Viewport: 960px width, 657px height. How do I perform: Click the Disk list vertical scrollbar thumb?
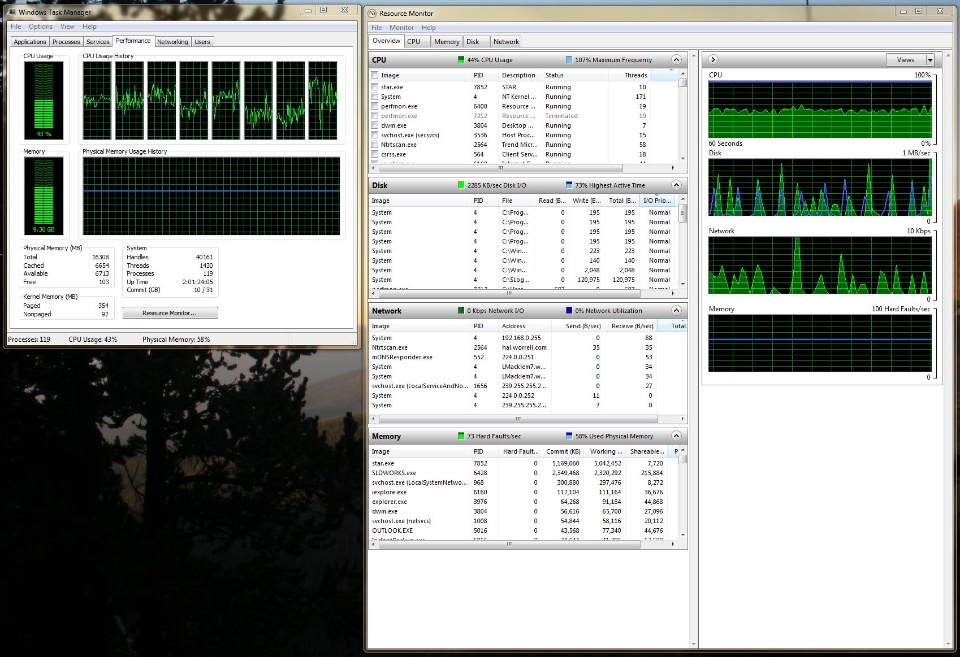tap(683, 214)
